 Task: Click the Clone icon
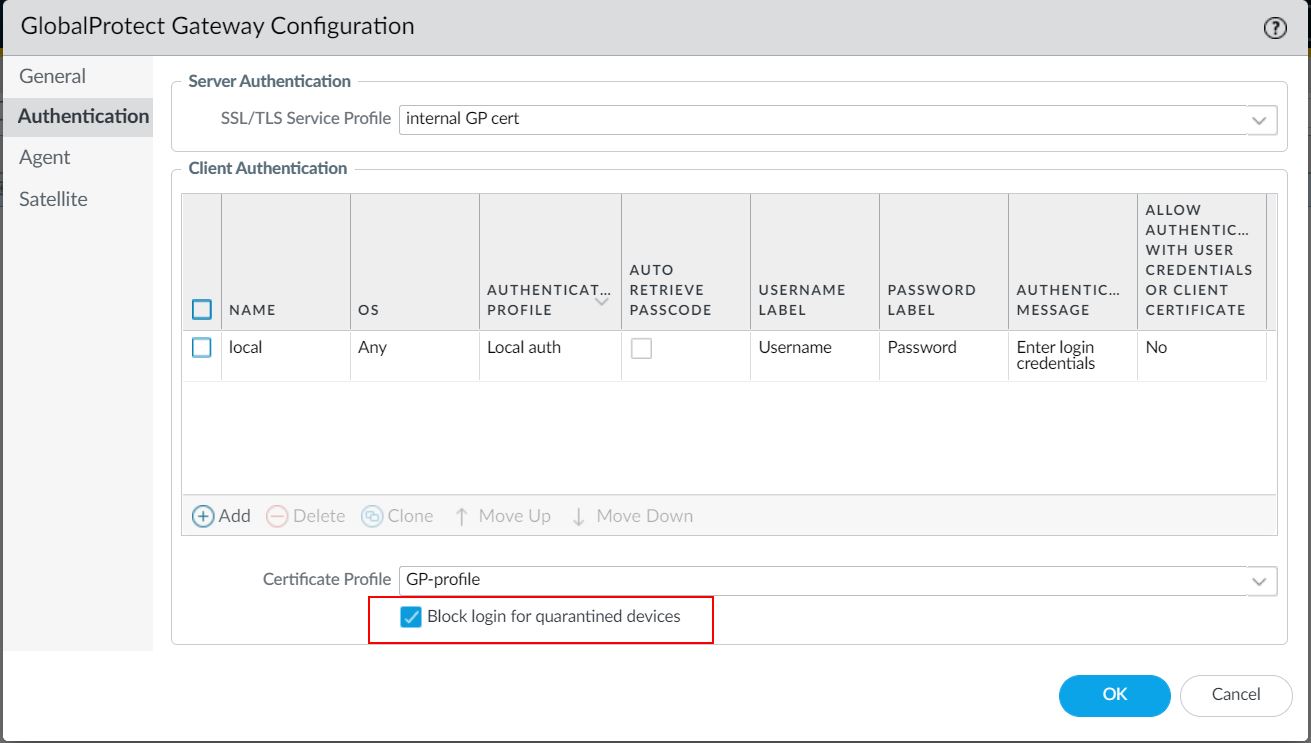[x=372, y=516]
